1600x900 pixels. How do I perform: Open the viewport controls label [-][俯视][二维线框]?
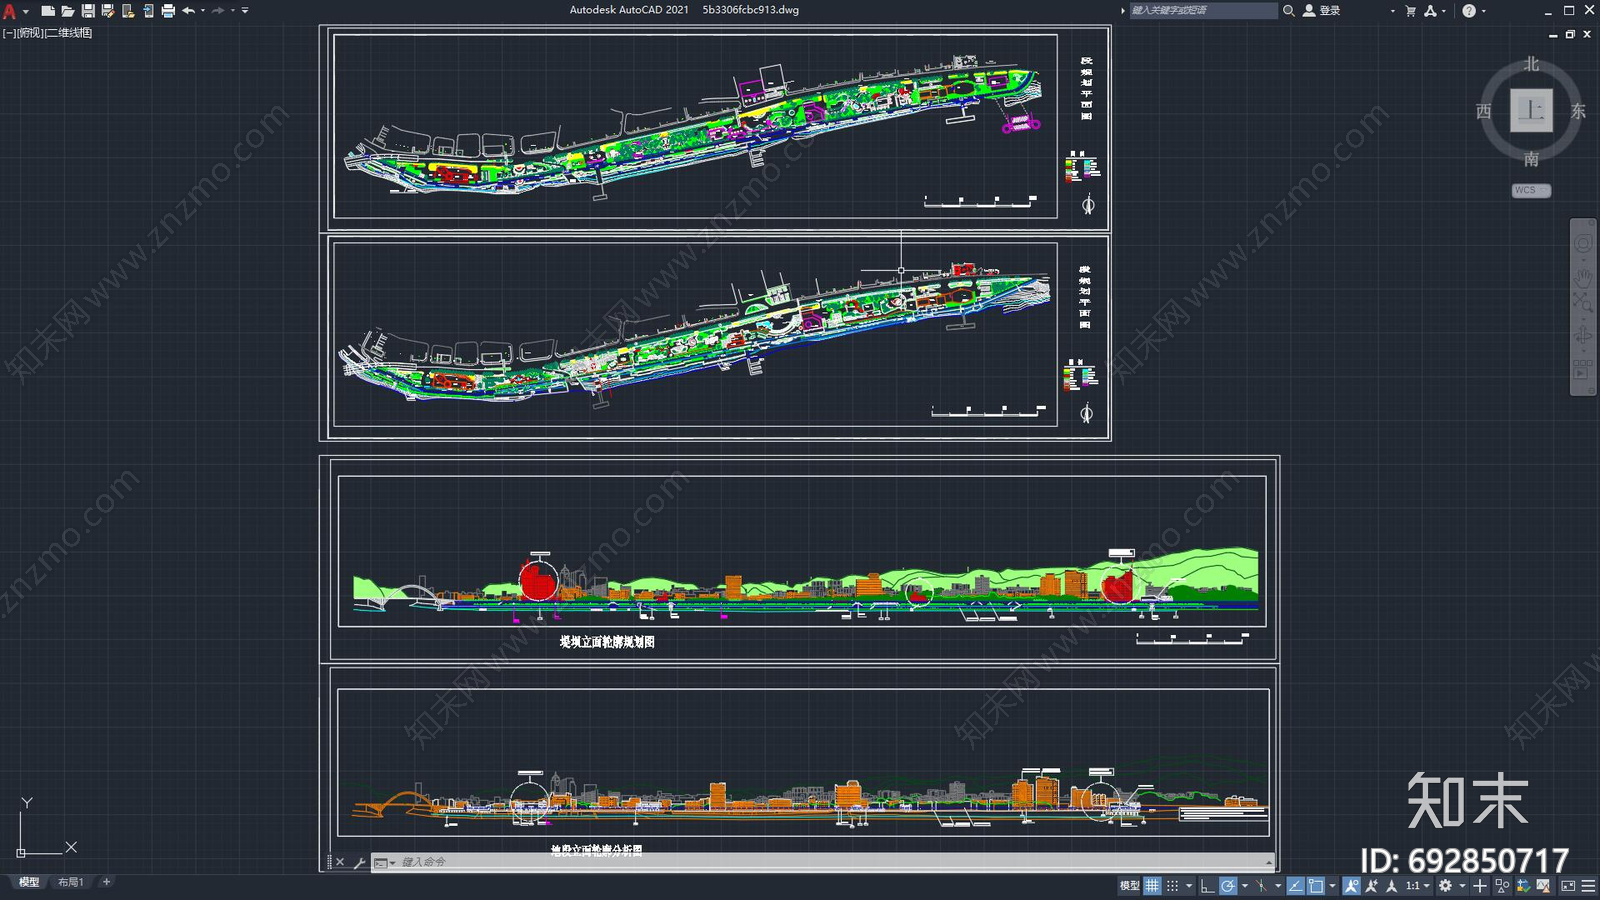tap(48, 33)
